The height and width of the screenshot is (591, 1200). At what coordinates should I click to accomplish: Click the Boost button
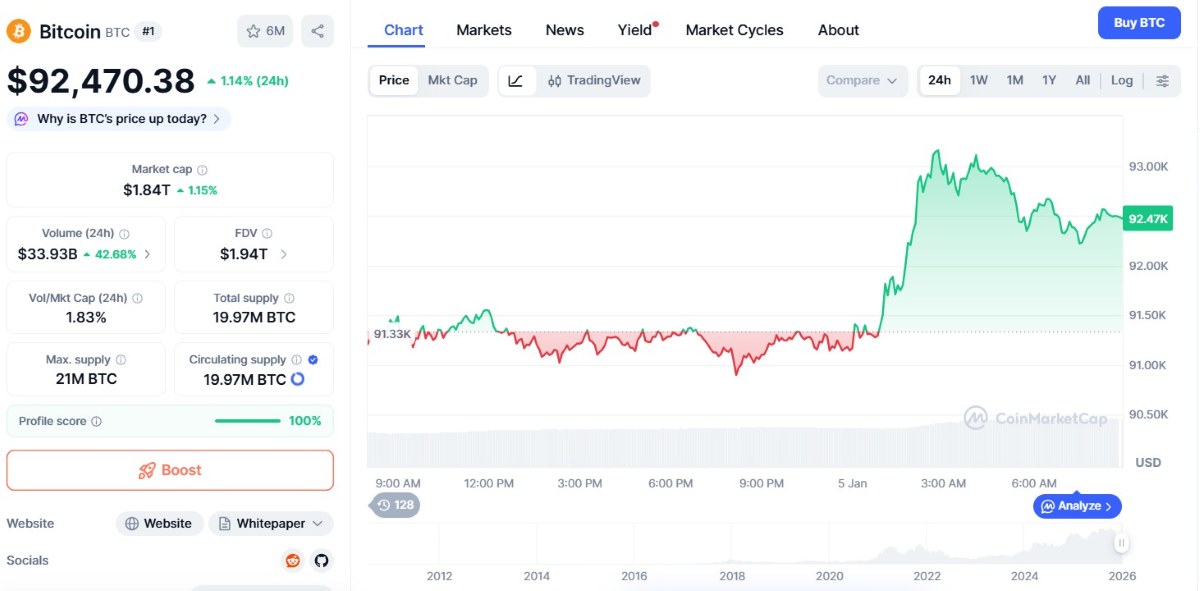click(x=170, y=470)
